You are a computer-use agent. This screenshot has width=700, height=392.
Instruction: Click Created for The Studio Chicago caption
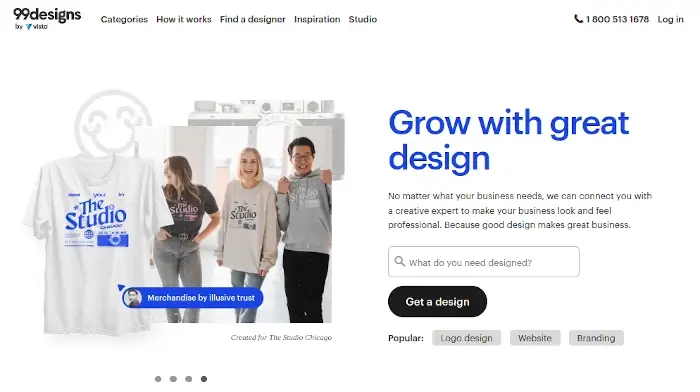coord(281,338)
